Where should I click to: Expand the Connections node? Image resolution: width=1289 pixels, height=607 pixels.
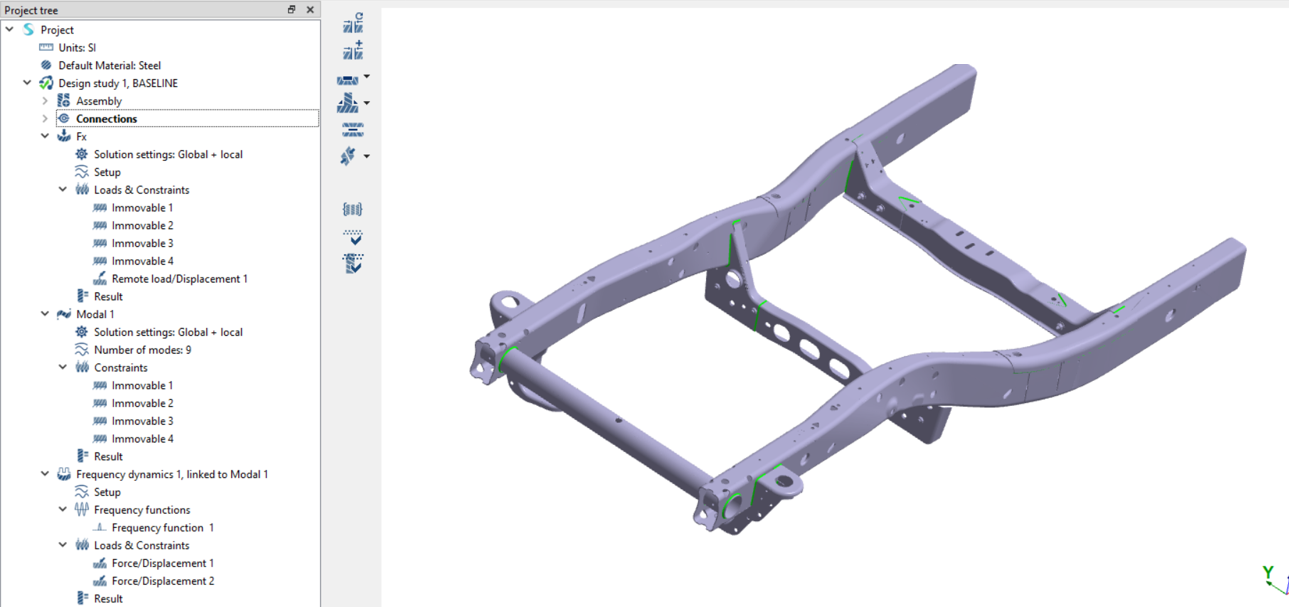click(45, 119)
